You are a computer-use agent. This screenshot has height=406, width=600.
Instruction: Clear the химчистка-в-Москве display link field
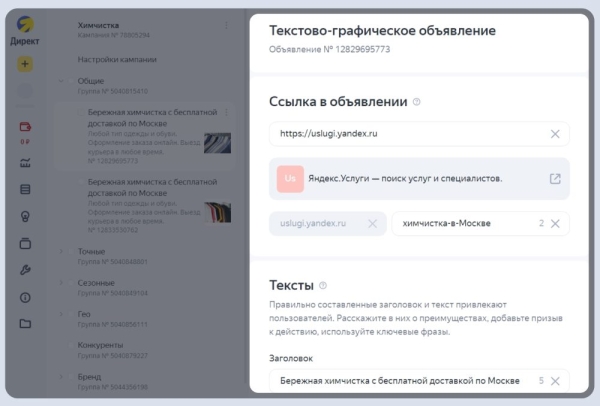tap(555, 223)
